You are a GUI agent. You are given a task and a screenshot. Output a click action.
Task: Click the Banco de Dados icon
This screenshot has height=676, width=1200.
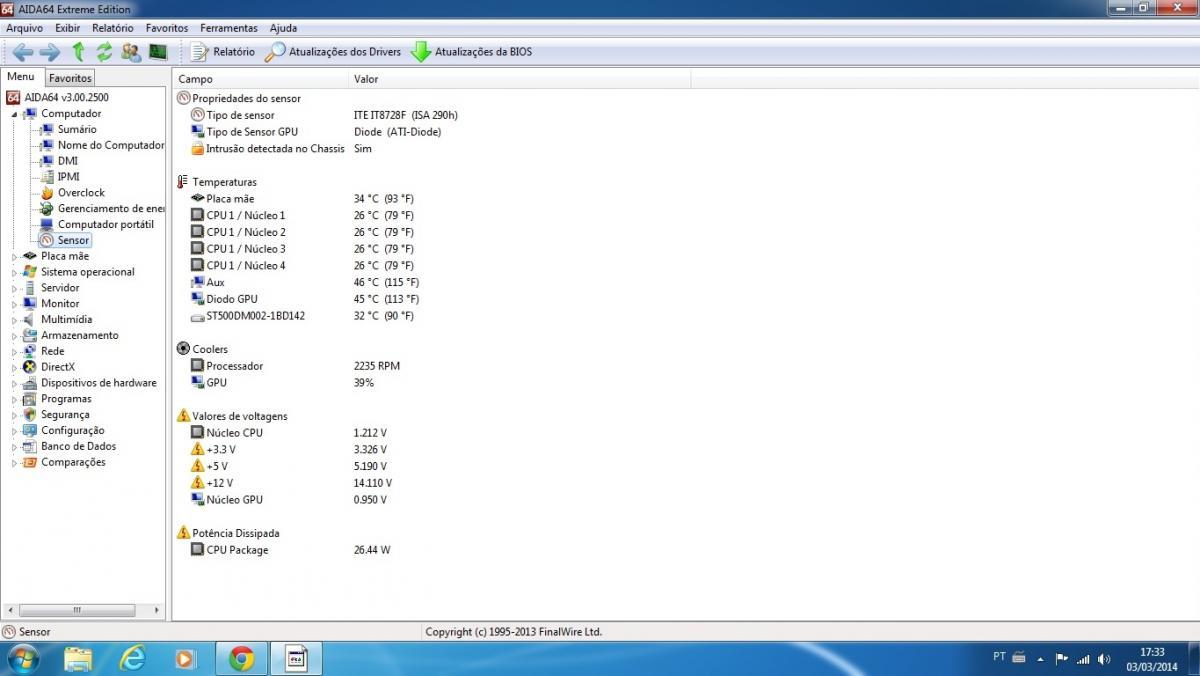(30, 447)
